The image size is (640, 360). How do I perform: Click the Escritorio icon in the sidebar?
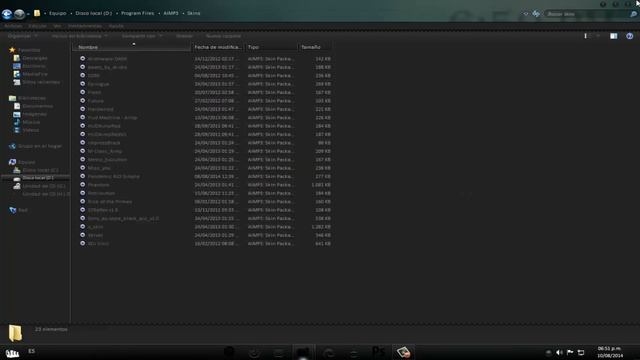[17, 66]
